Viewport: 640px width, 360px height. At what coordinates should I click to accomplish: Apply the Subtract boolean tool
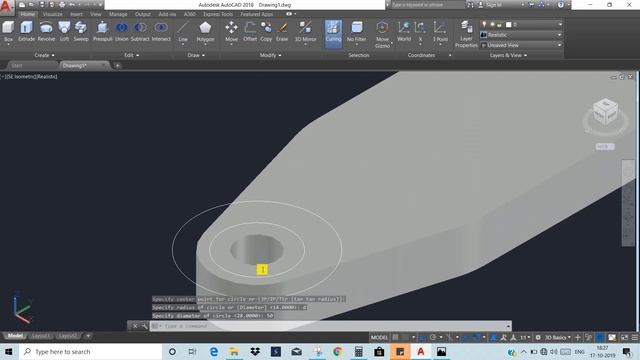tap(140, 31)
